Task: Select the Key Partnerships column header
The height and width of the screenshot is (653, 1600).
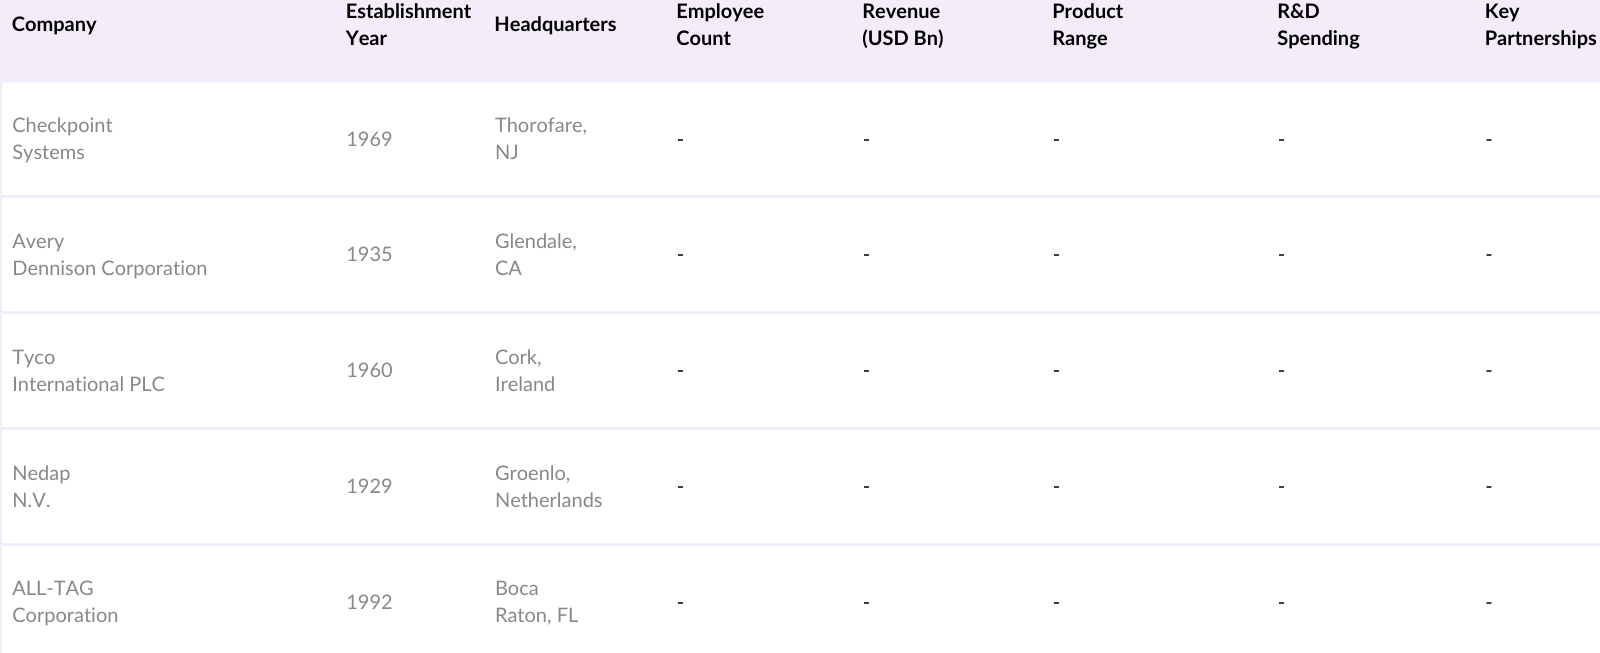Action: pyautogui.click(x=1539, y=24)
